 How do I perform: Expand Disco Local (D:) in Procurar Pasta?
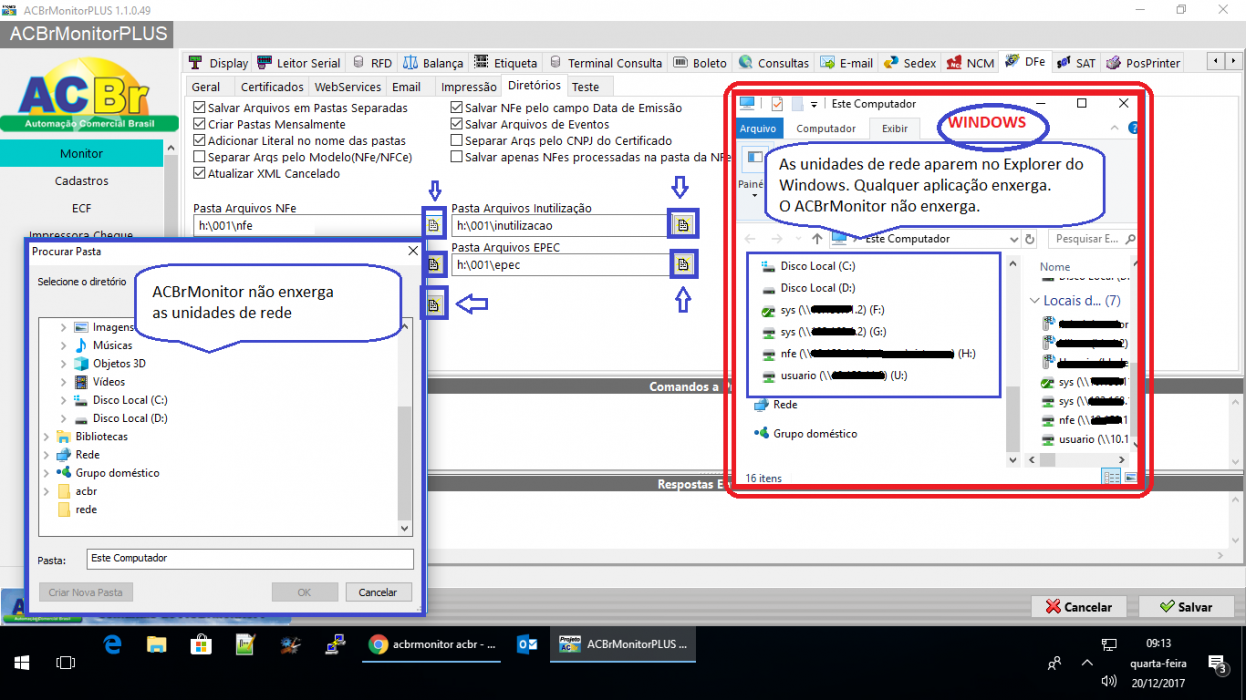pos(64,418)
